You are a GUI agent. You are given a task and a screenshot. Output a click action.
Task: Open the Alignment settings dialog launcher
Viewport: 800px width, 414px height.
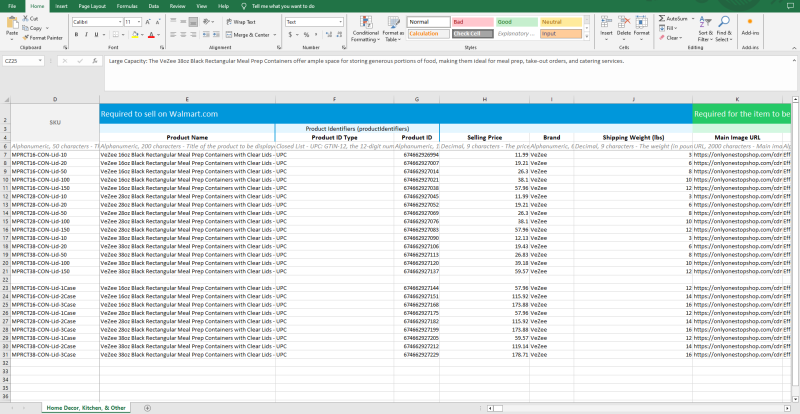click(278, 47)
